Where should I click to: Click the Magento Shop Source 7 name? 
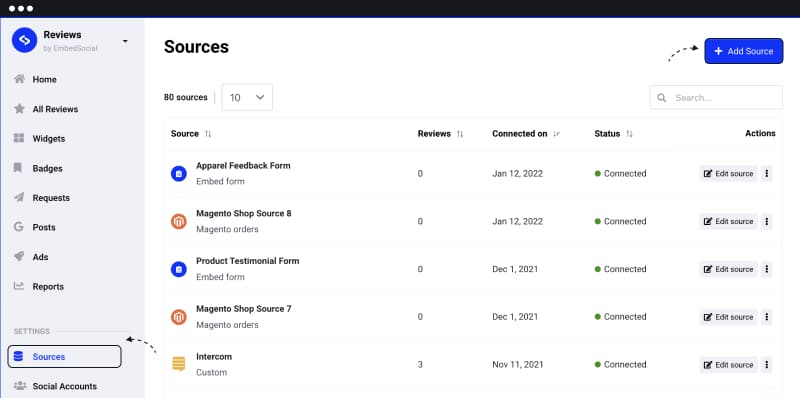click(244, 309)
